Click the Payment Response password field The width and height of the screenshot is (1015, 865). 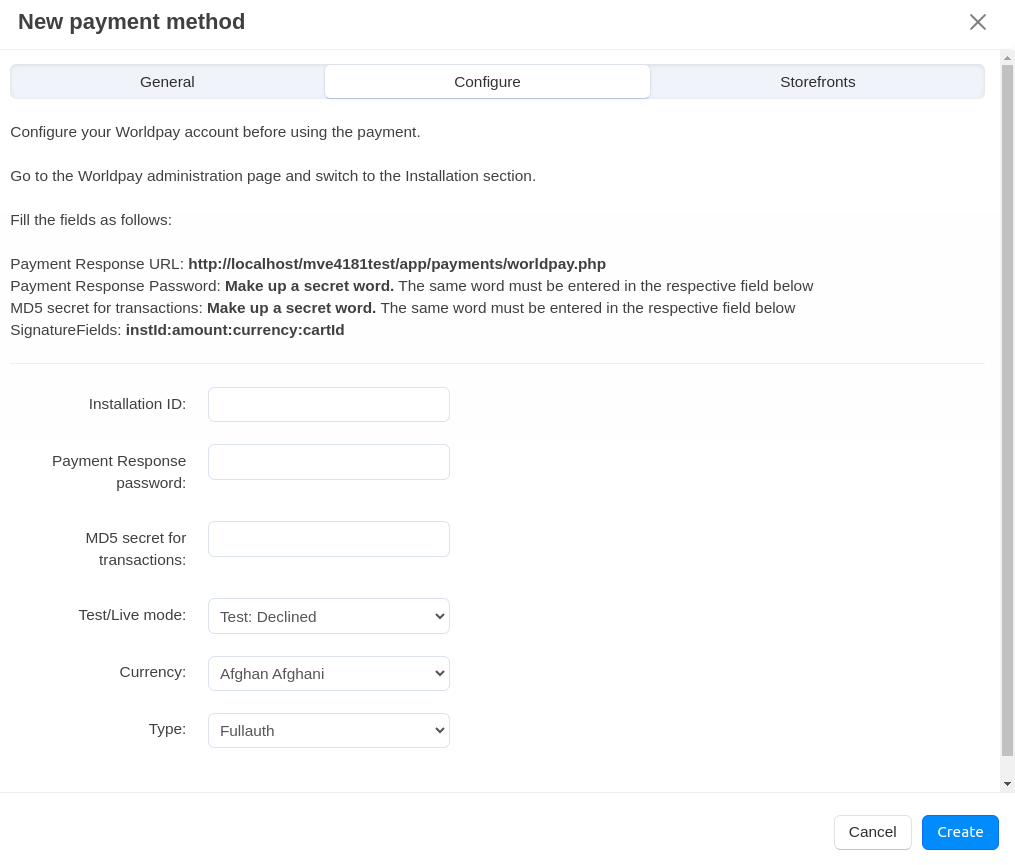point(329,462)
